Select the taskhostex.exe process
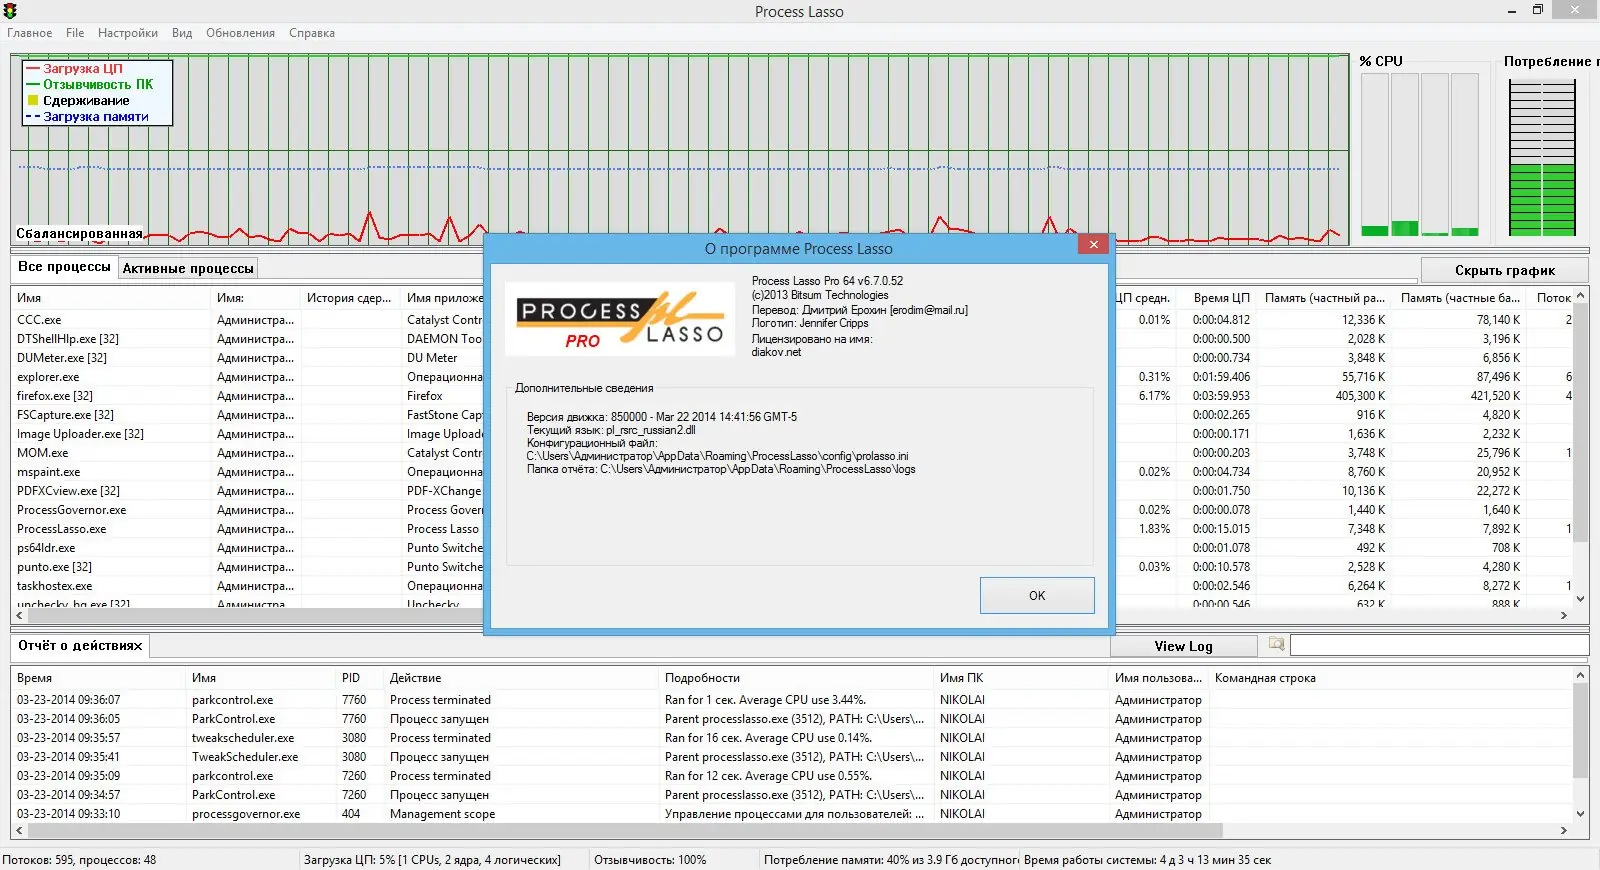Screen dimensions: 1600x870 (x=54, y=586)
